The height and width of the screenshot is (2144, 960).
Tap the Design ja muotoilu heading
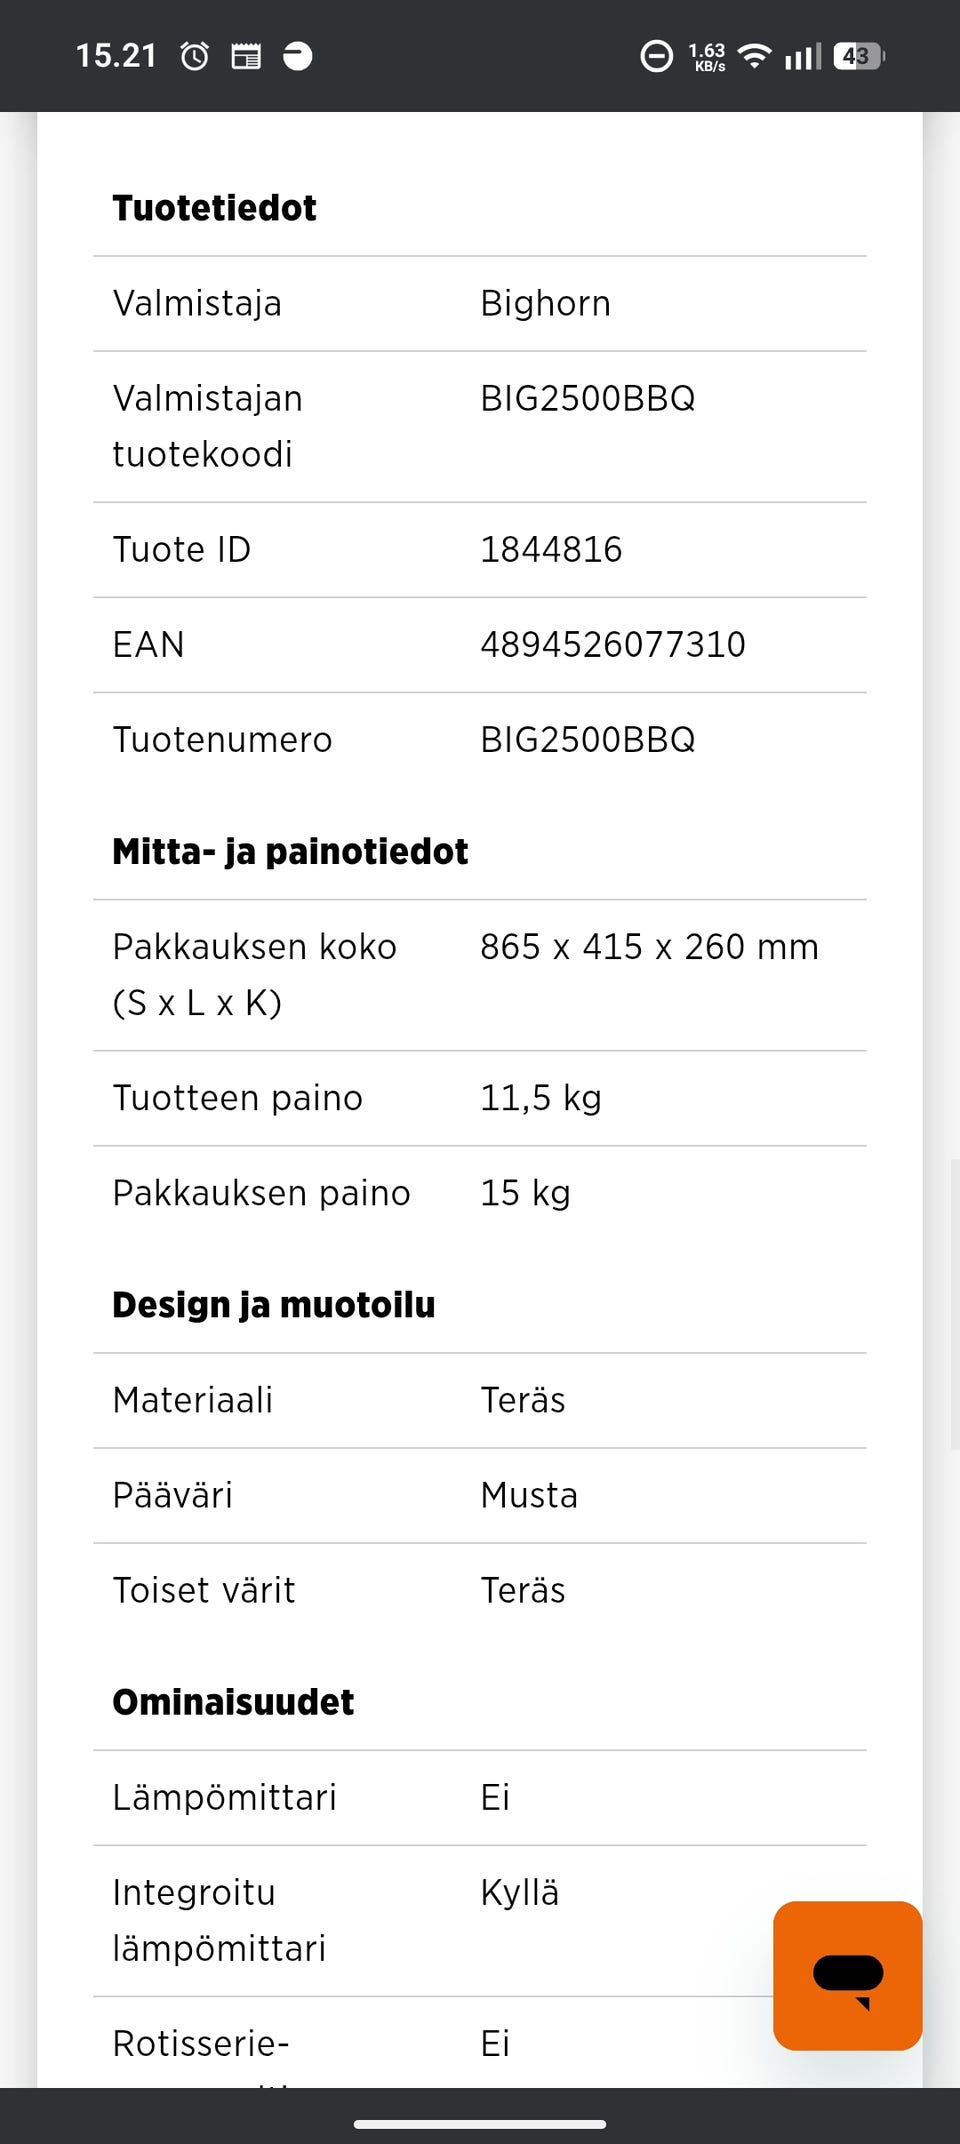click(274, 1305)
